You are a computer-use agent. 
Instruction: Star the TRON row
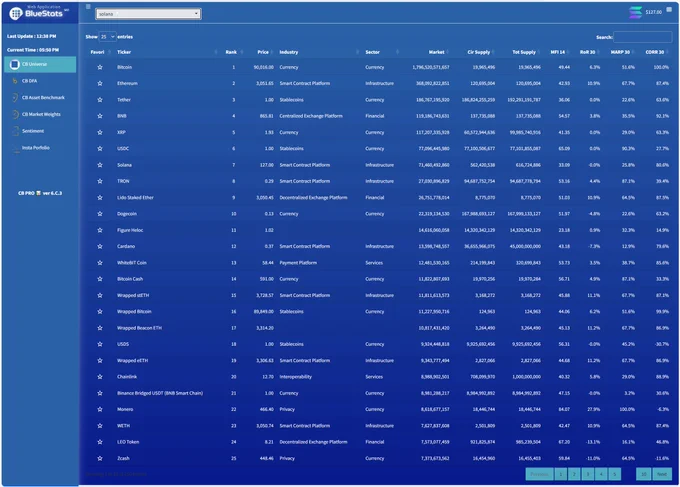pos(100,181)
